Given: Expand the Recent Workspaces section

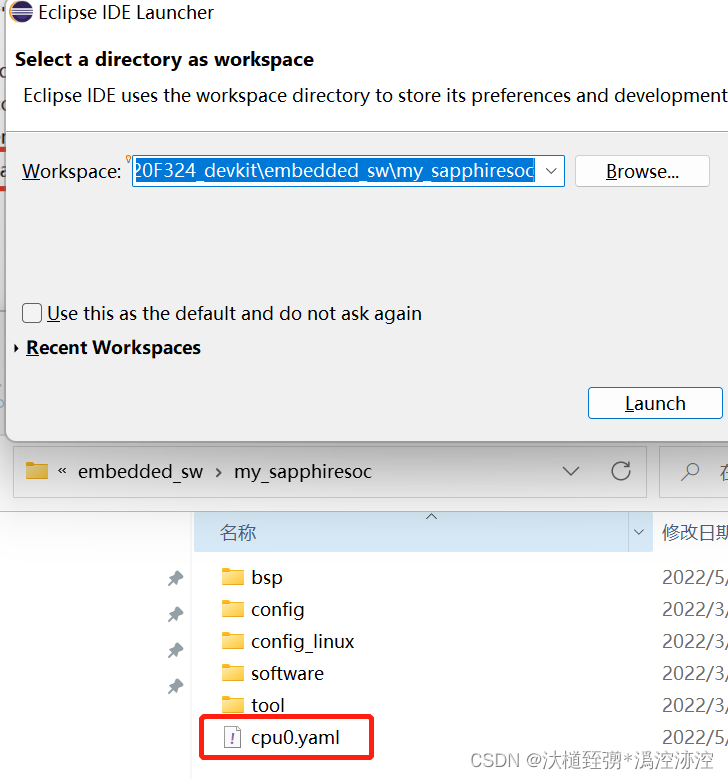Looking at the screenshot, I should click(16, 348).
